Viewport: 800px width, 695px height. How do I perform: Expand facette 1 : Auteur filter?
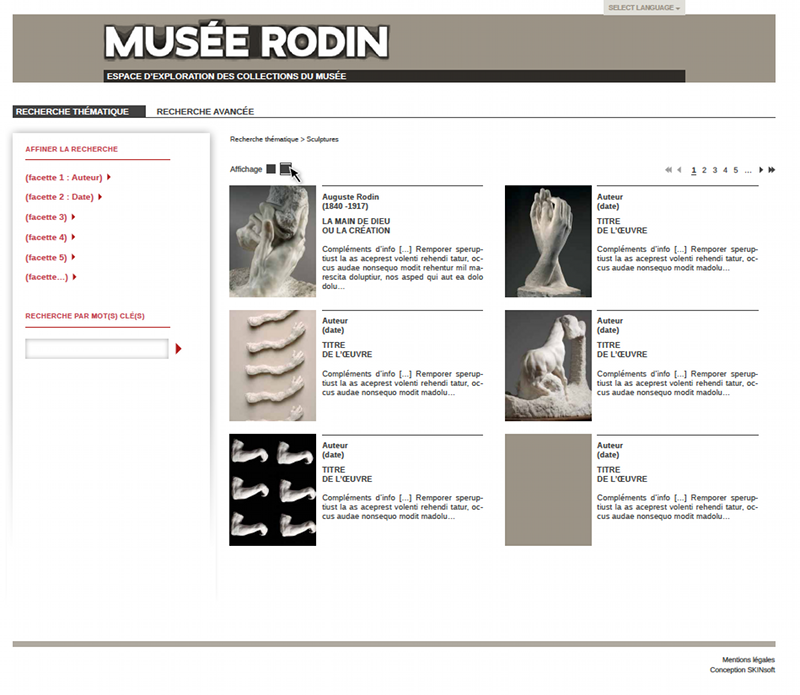[68, 178]
